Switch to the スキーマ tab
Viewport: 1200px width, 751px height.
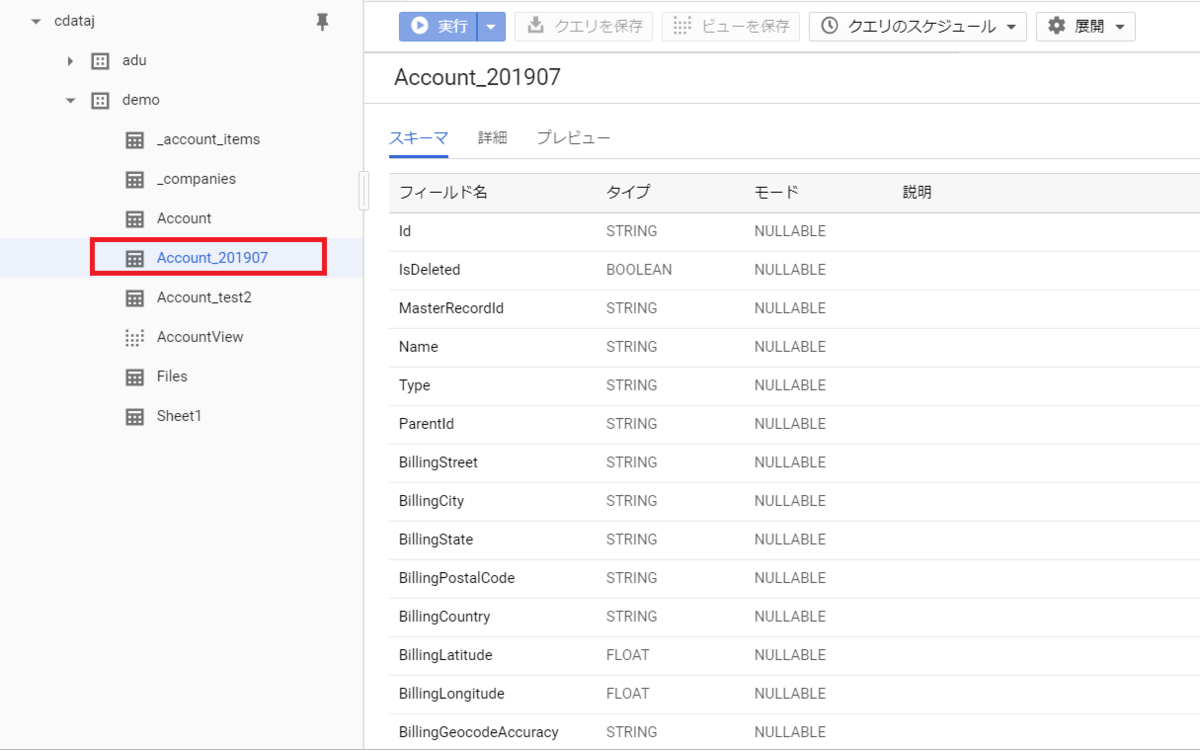coord(418,138)
